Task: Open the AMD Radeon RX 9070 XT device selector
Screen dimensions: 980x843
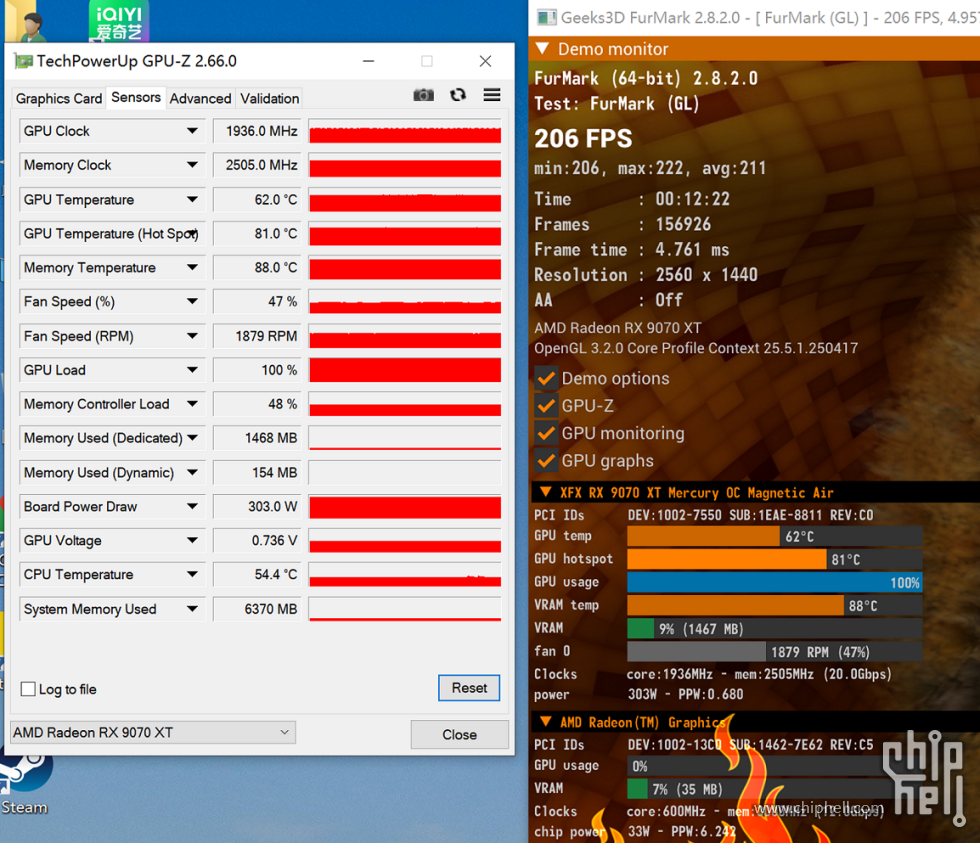Action: tap(153, 732)
